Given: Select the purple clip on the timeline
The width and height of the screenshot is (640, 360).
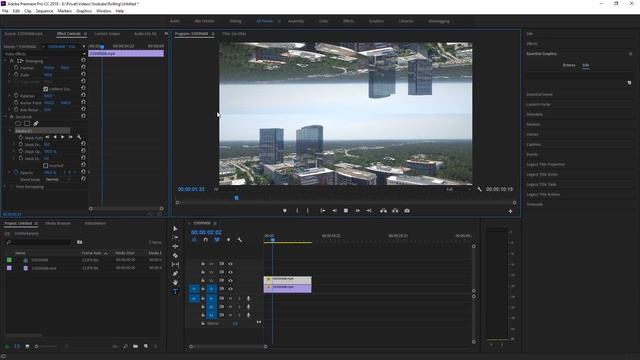Looking at the screenshot, I should (288, 288).
